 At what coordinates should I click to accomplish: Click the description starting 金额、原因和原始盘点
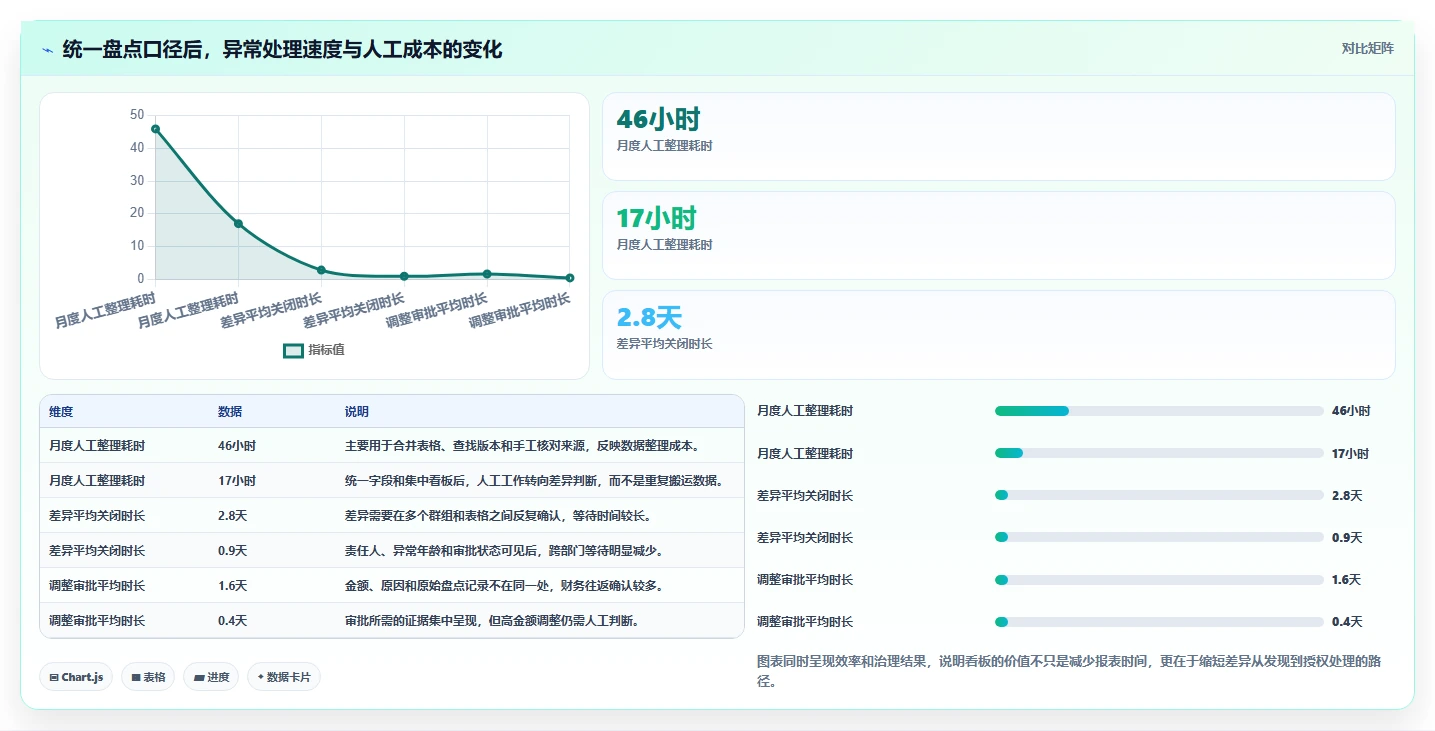tap(504, 586)
